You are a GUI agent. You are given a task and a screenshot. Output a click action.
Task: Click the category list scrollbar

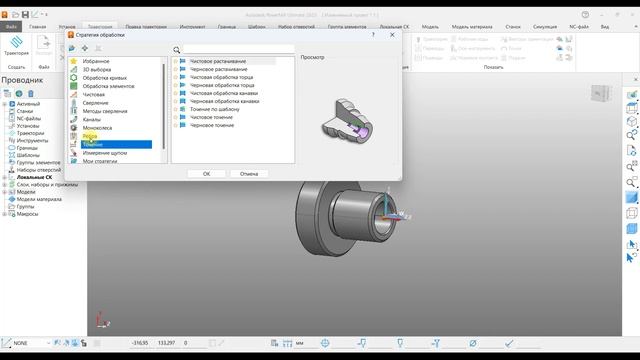pyautogui.click(x=164, y=106)
